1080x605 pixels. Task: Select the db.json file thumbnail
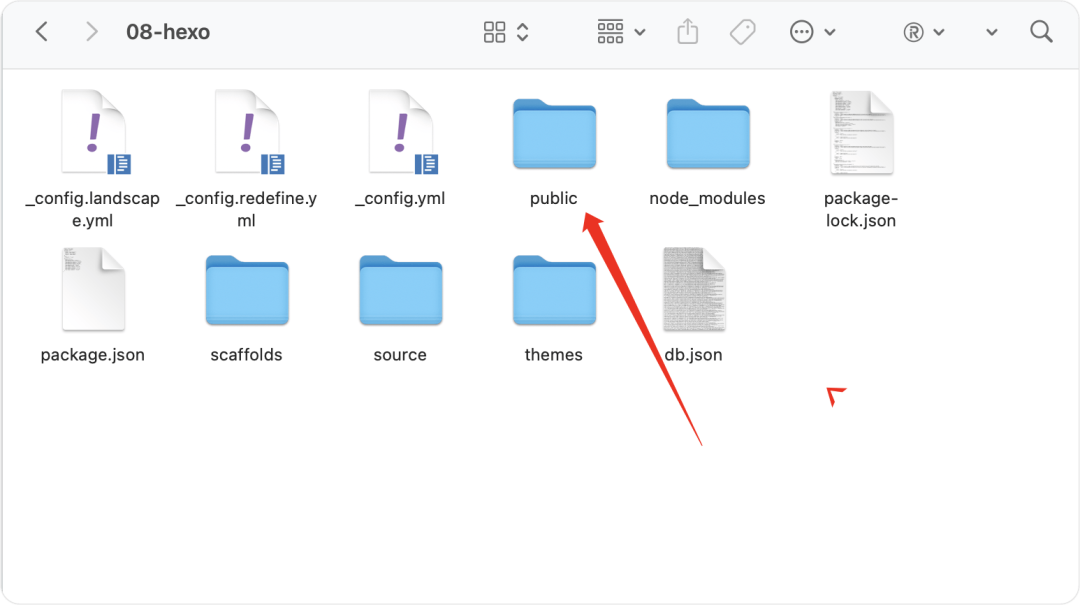tap(694, 289)
